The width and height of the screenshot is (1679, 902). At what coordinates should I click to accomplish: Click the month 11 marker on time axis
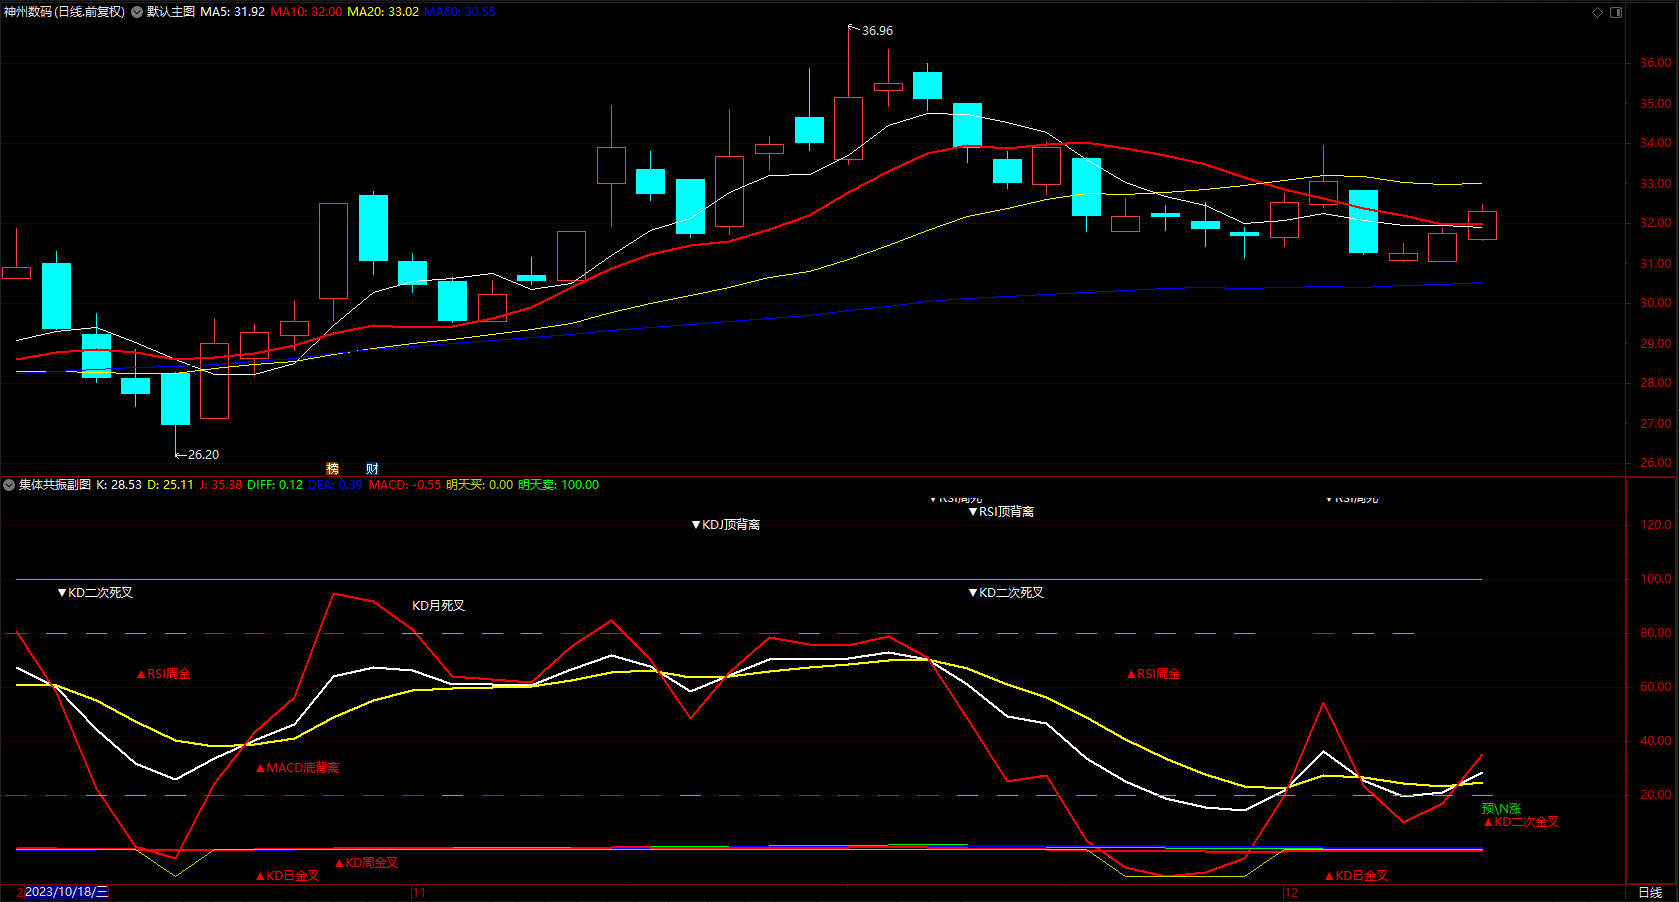pos(419,893)
